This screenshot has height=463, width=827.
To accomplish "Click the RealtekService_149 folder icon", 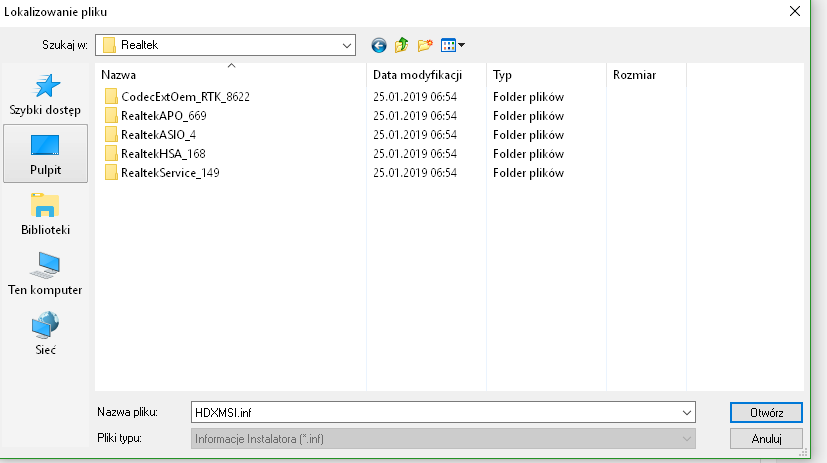I will point(111,172).
